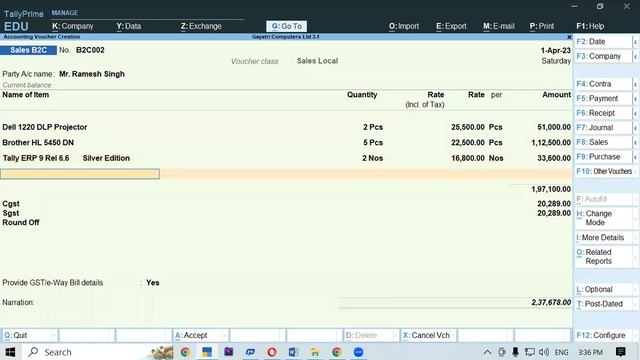
Task: Mark voucher as L: Optional
Action: [x=604, y=289]
